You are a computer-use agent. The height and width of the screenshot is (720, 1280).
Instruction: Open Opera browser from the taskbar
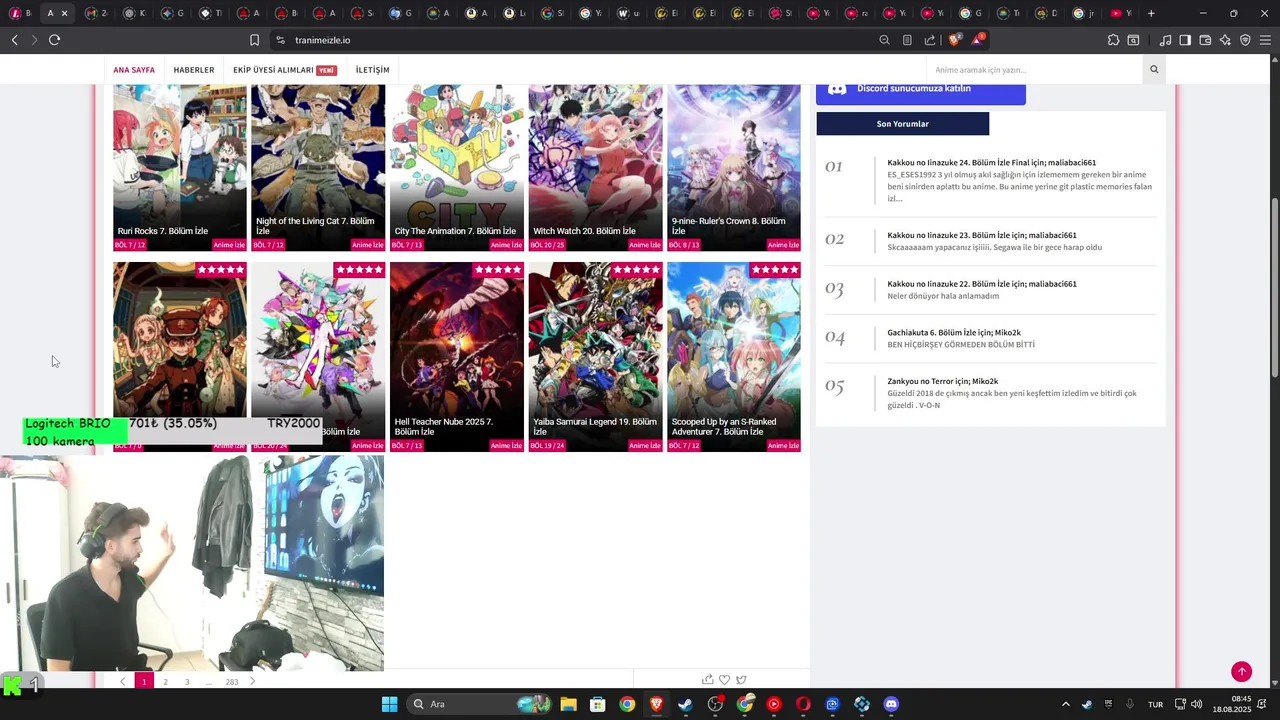pyautogui.click(x=803, y=704)
